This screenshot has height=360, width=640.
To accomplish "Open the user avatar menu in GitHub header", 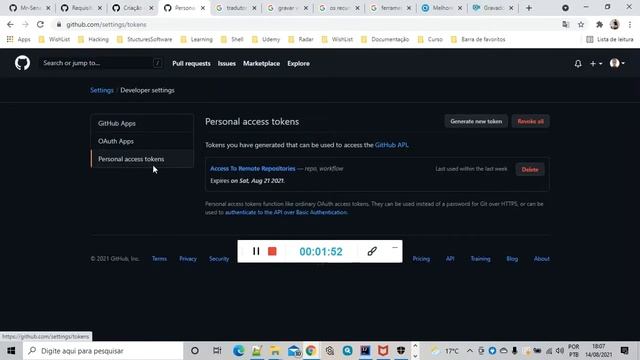I will [x=617, y=63].
